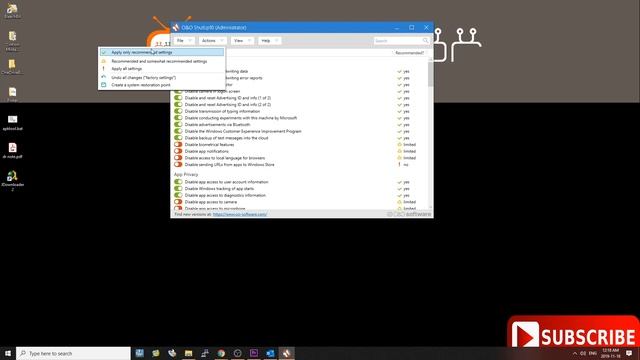
Task: Open Outlook from the taskbar
Action: click(x=270, y=353)
